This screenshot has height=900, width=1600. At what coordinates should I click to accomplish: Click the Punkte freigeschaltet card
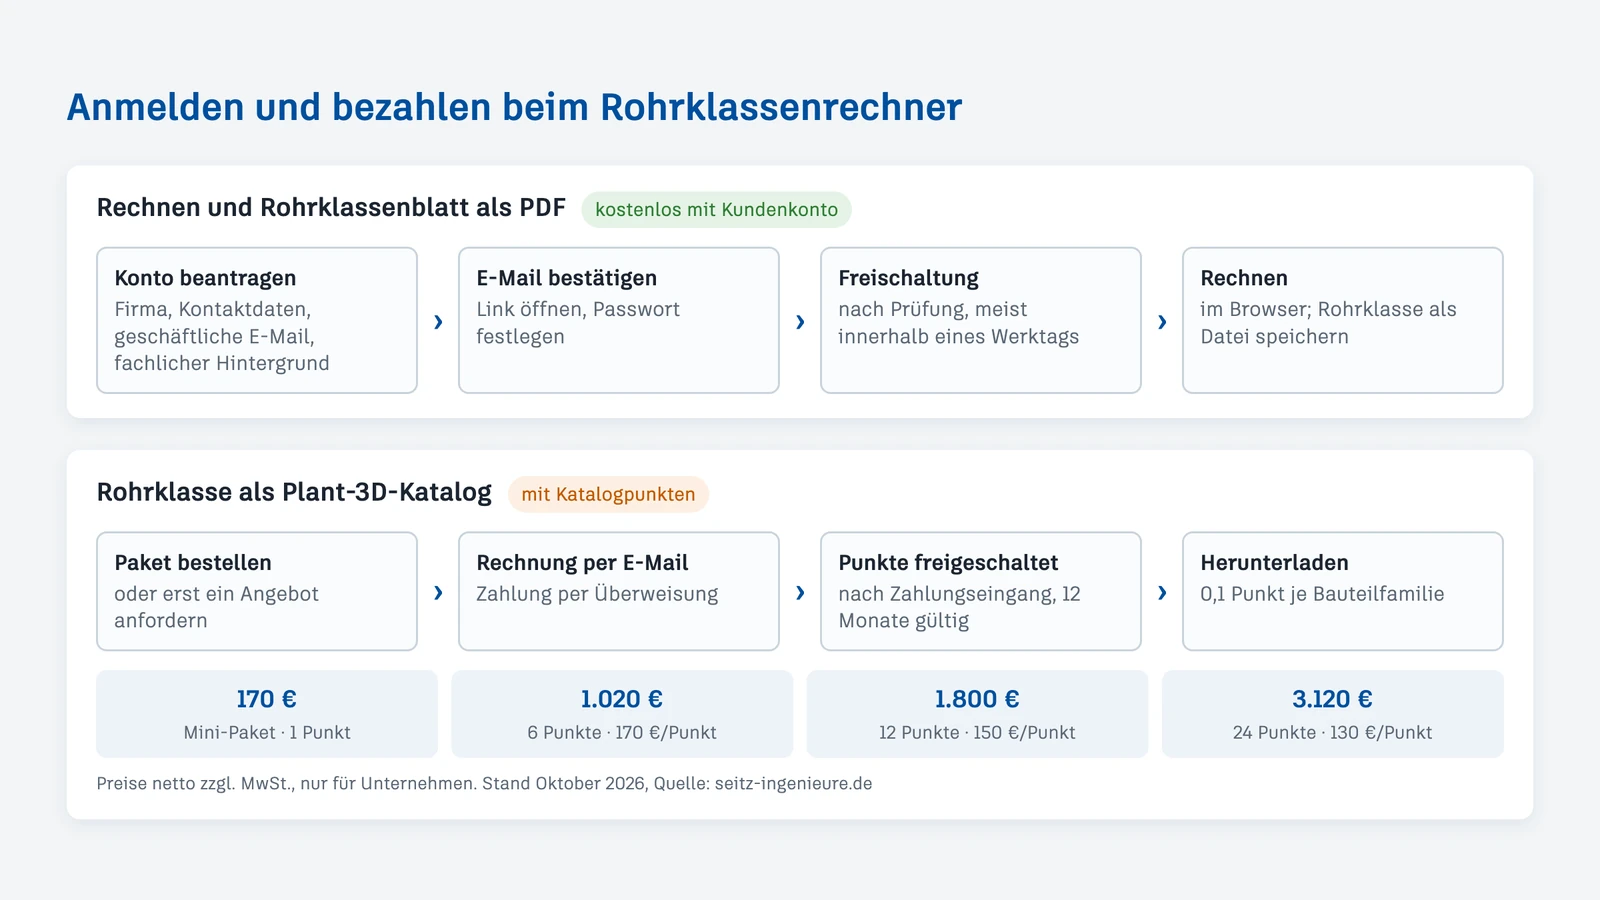click(981, 591)
